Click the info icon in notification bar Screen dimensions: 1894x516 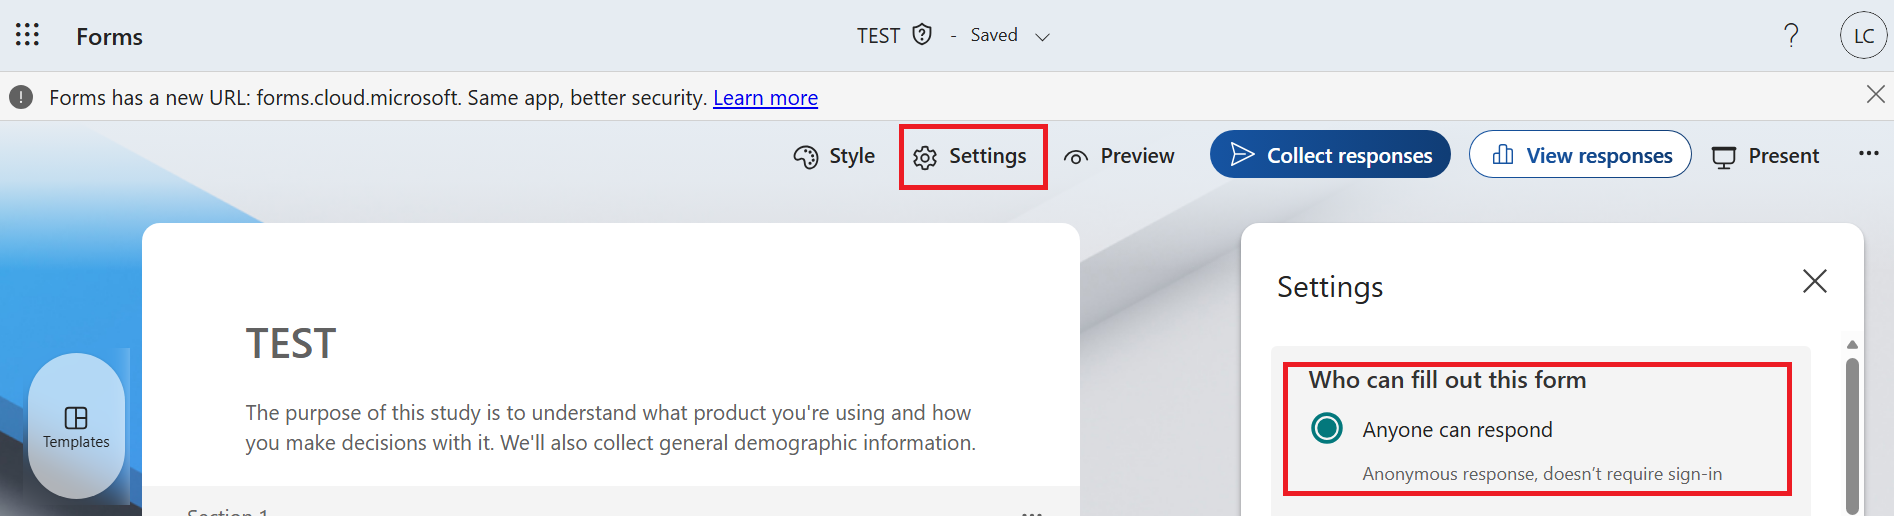pos(21,97)
